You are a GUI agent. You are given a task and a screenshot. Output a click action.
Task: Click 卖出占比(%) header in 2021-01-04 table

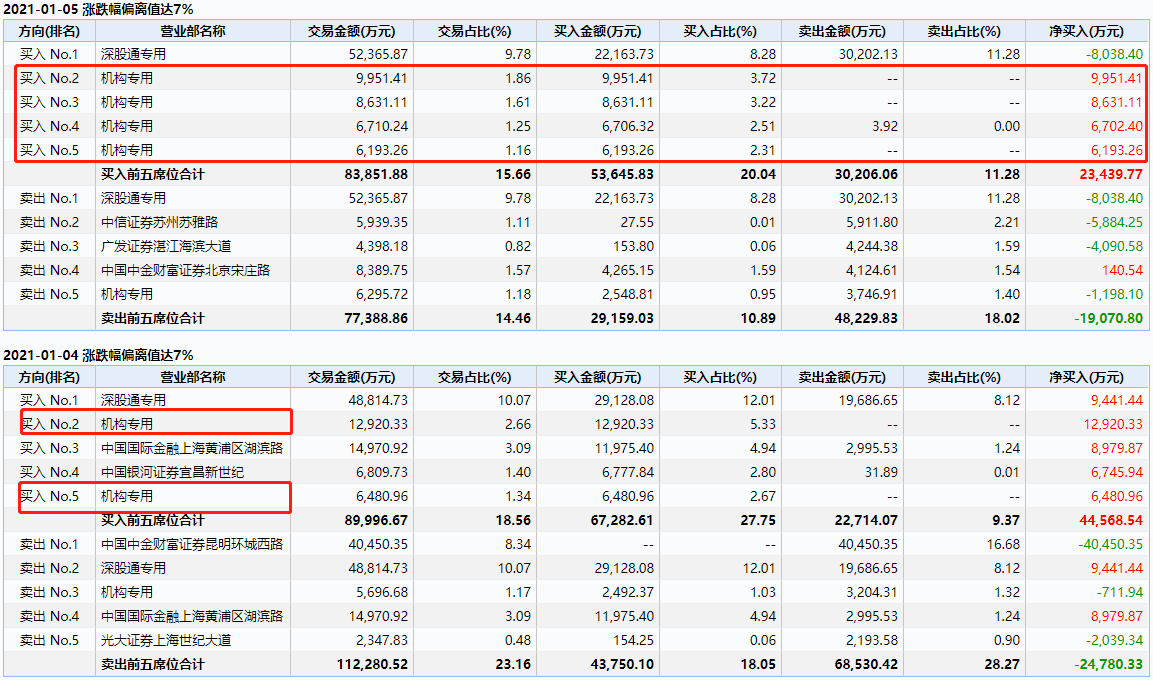coord(964,377)
